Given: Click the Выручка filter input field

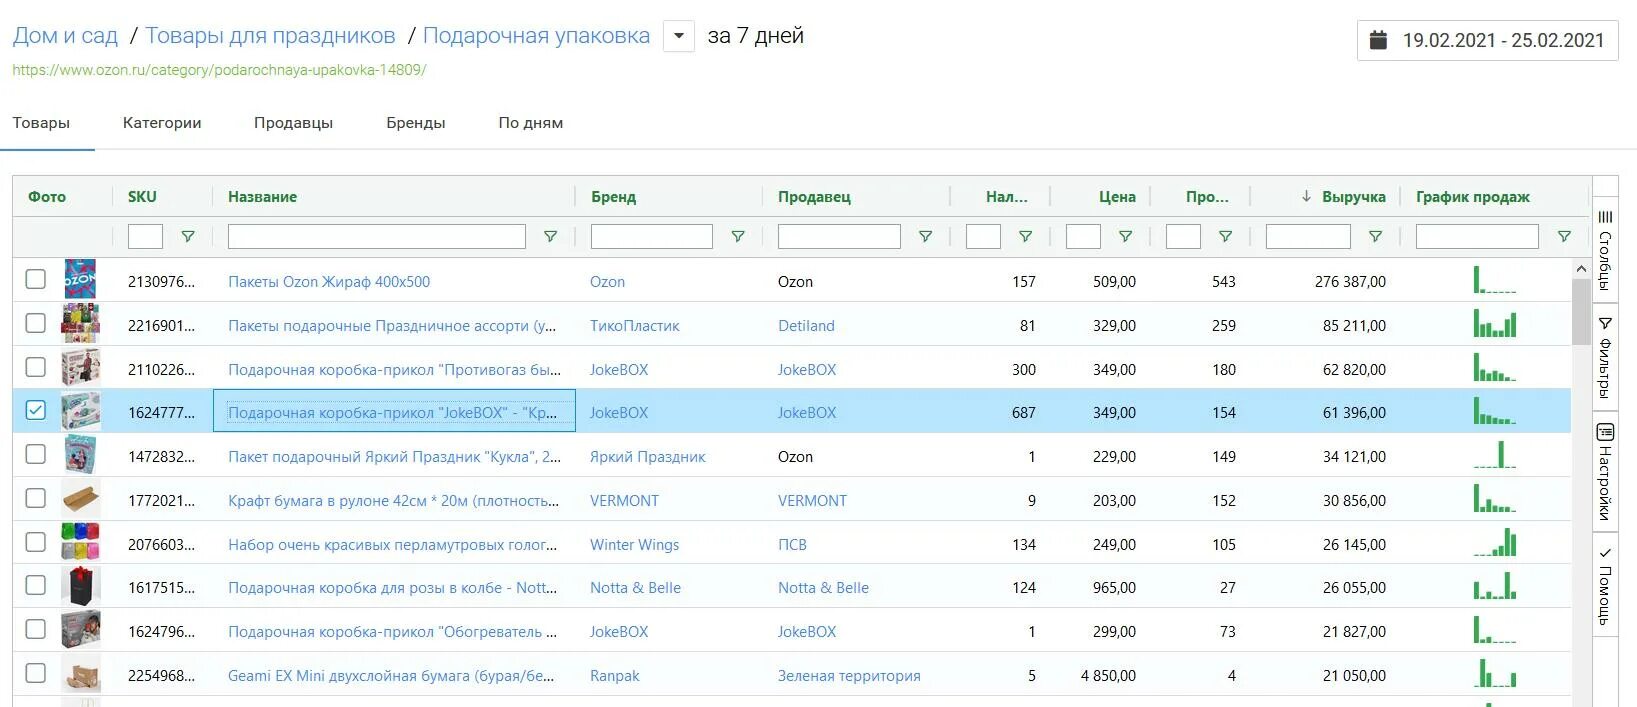Looking at the screenshot, I should (x=1308, y=236).
